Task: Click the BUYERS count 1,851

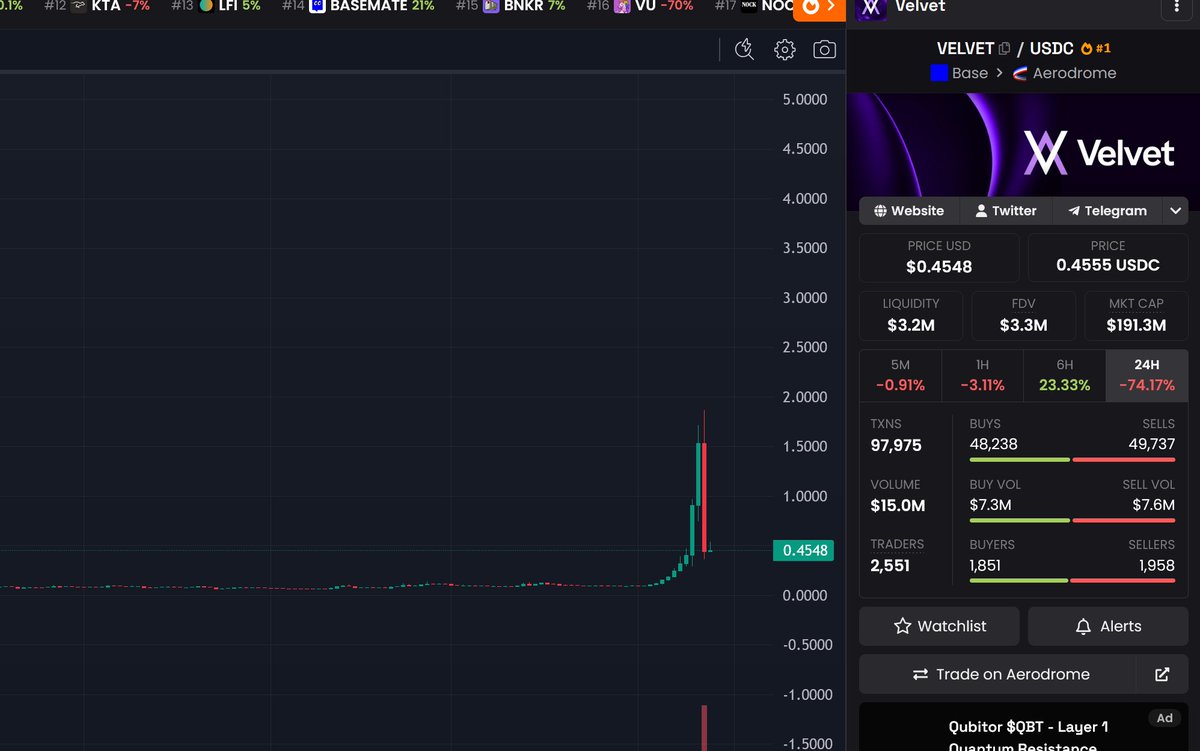Action: tap(987, 565)
